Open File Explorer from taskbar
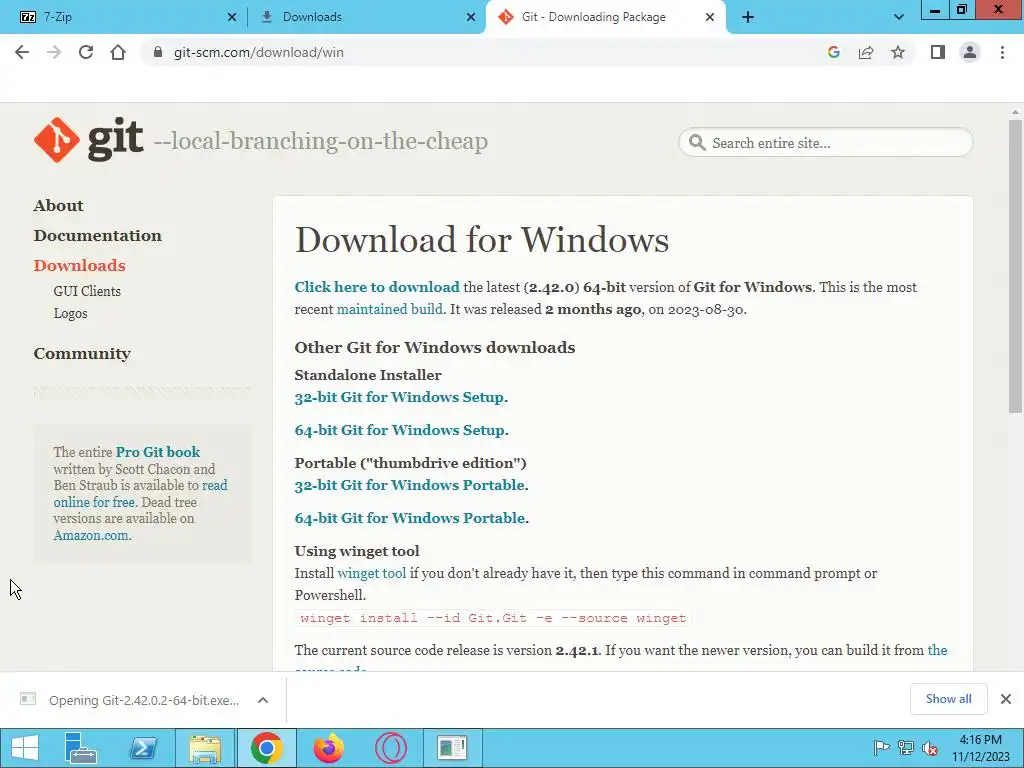 pyautogui.click(x=205, y=748)
